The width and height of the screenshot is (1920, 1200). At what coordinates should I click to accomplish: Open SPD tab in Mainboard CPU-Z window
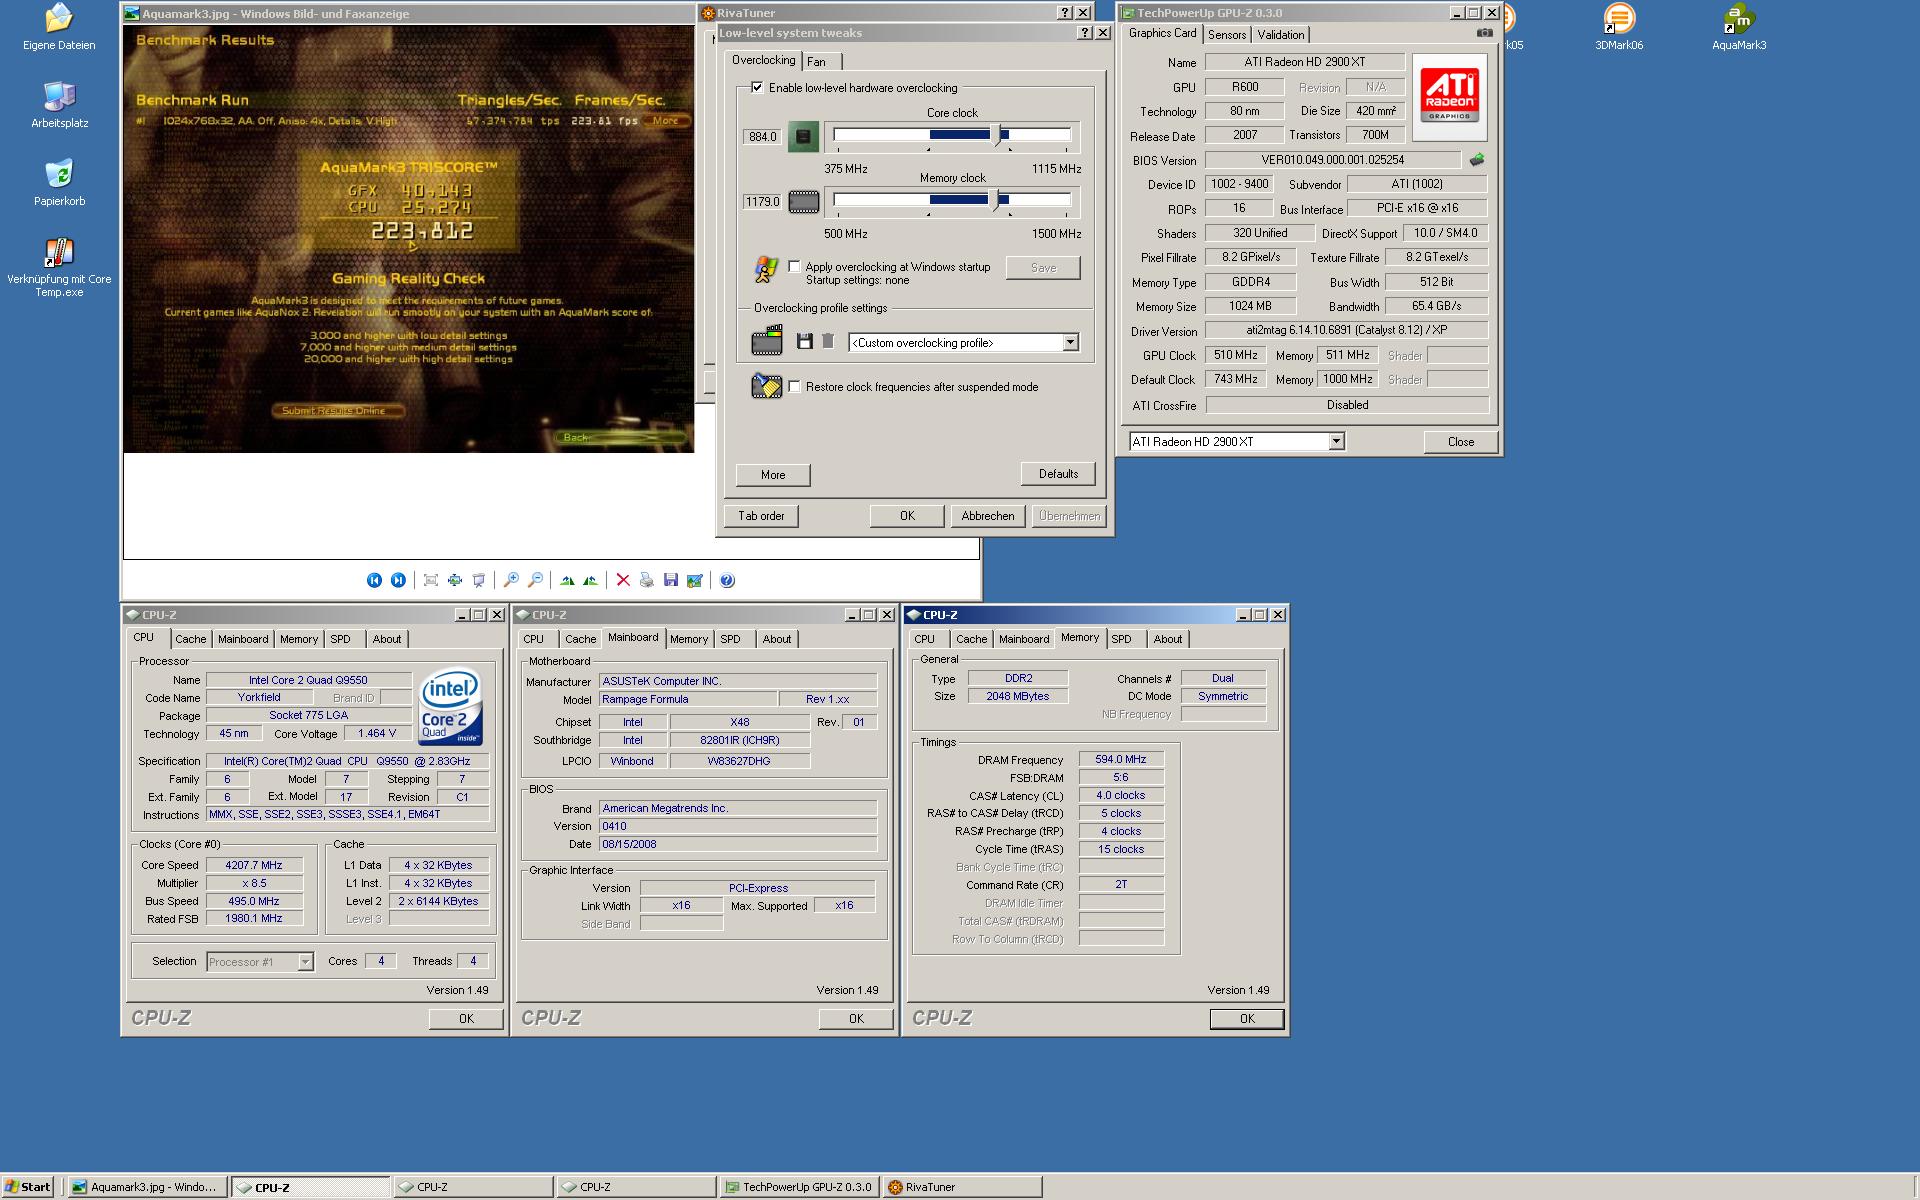coord(731,639)
